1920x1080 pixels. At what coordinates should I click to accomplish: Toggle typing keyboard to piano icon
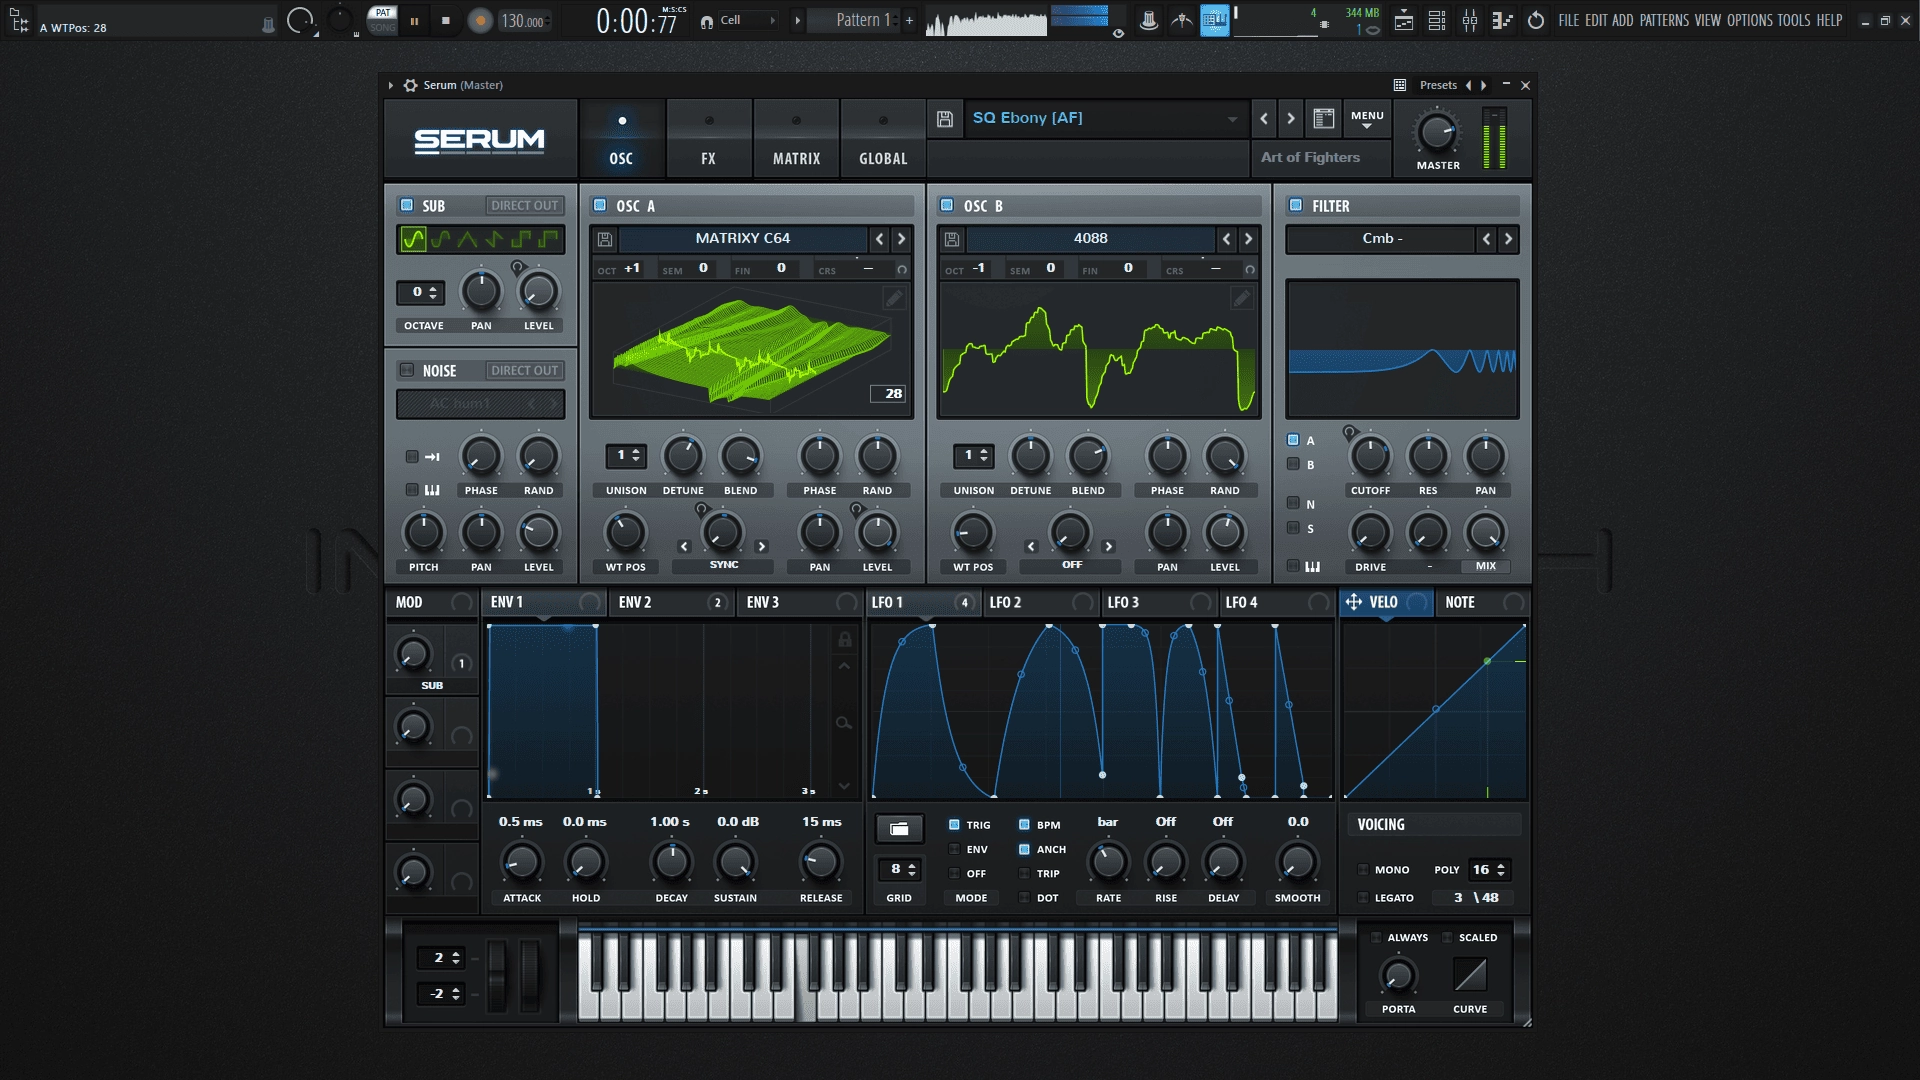(x=1214, y=20)
